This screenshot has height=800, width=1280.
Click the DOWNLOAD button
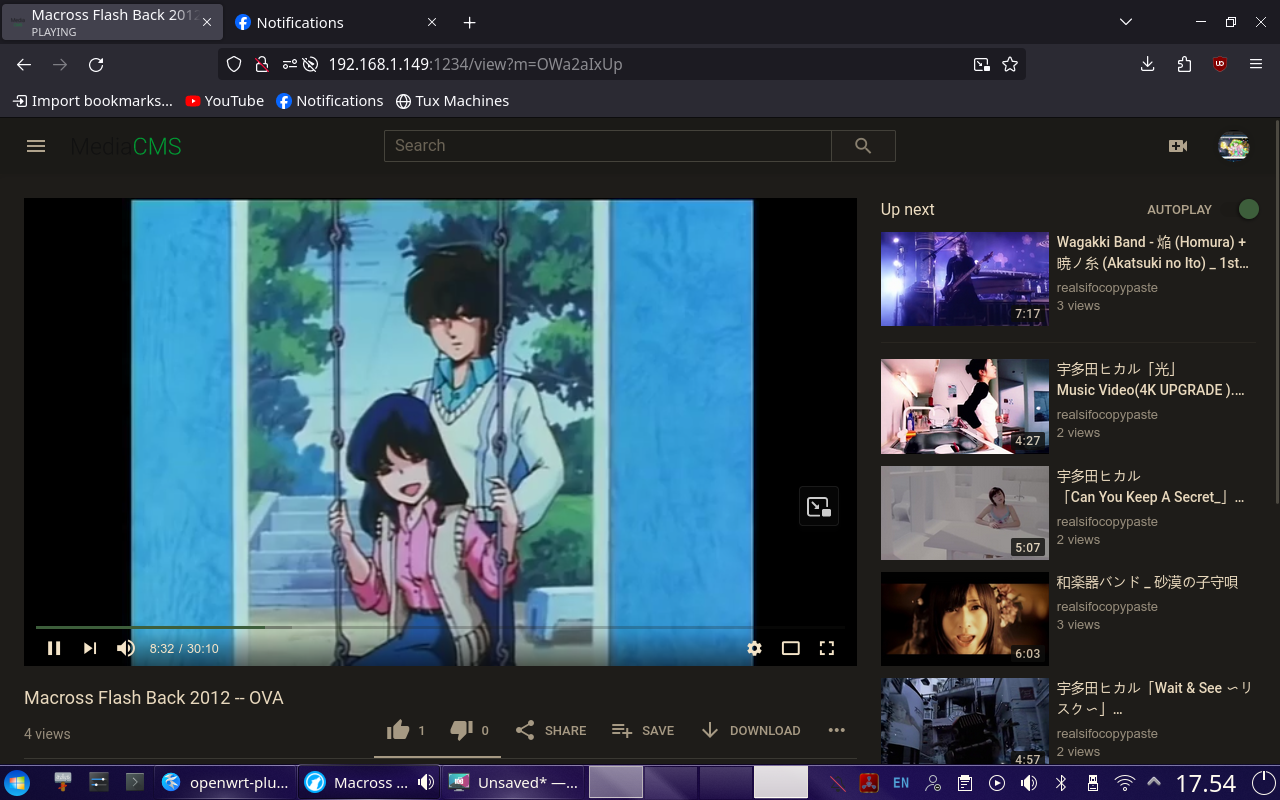(750, 730)
